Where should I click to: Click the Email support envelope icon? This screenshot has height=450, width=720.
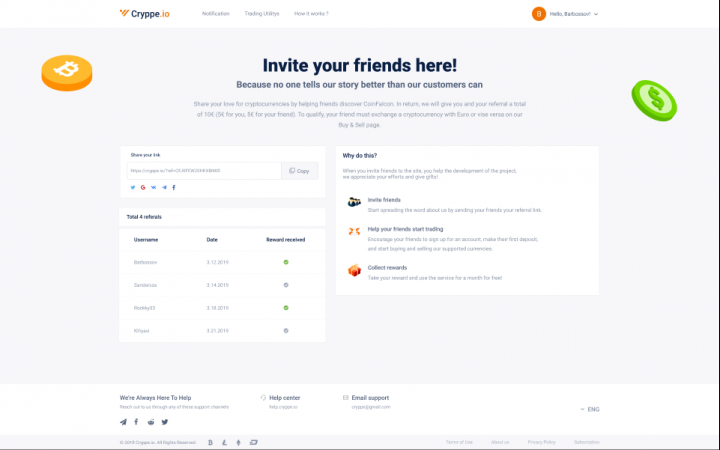[x=346, y=398]
